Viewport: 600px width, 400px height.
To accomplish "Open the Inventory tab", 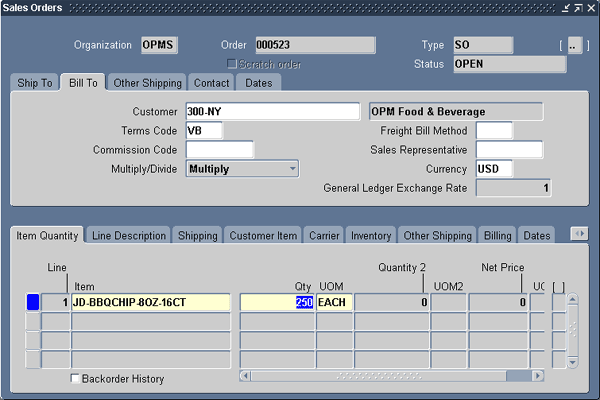I will pos(371,235).
